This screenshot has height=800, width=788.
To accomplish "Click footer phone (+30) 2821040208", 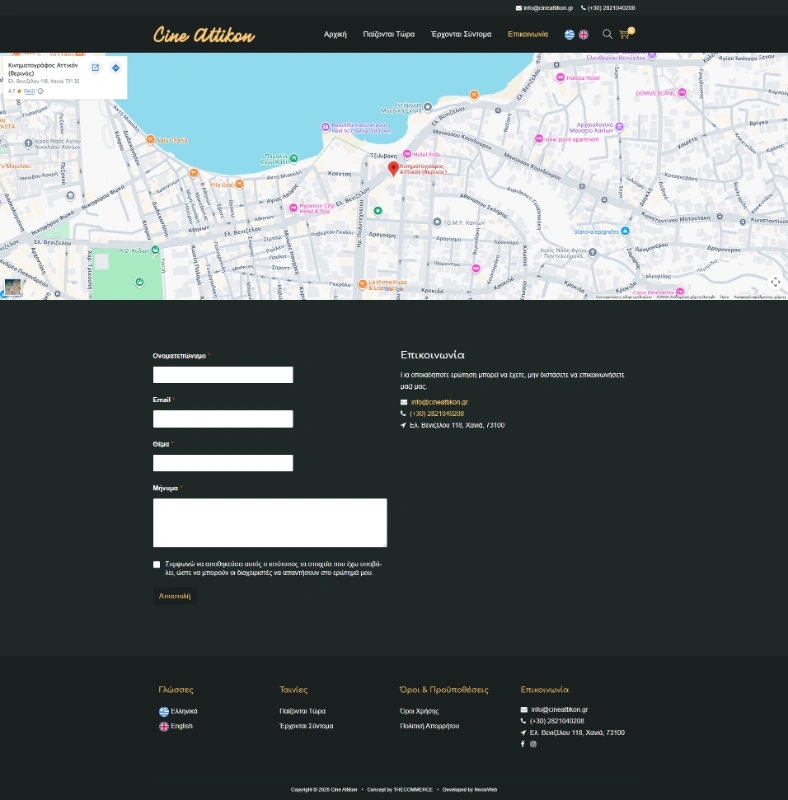I will pos(557,721).
